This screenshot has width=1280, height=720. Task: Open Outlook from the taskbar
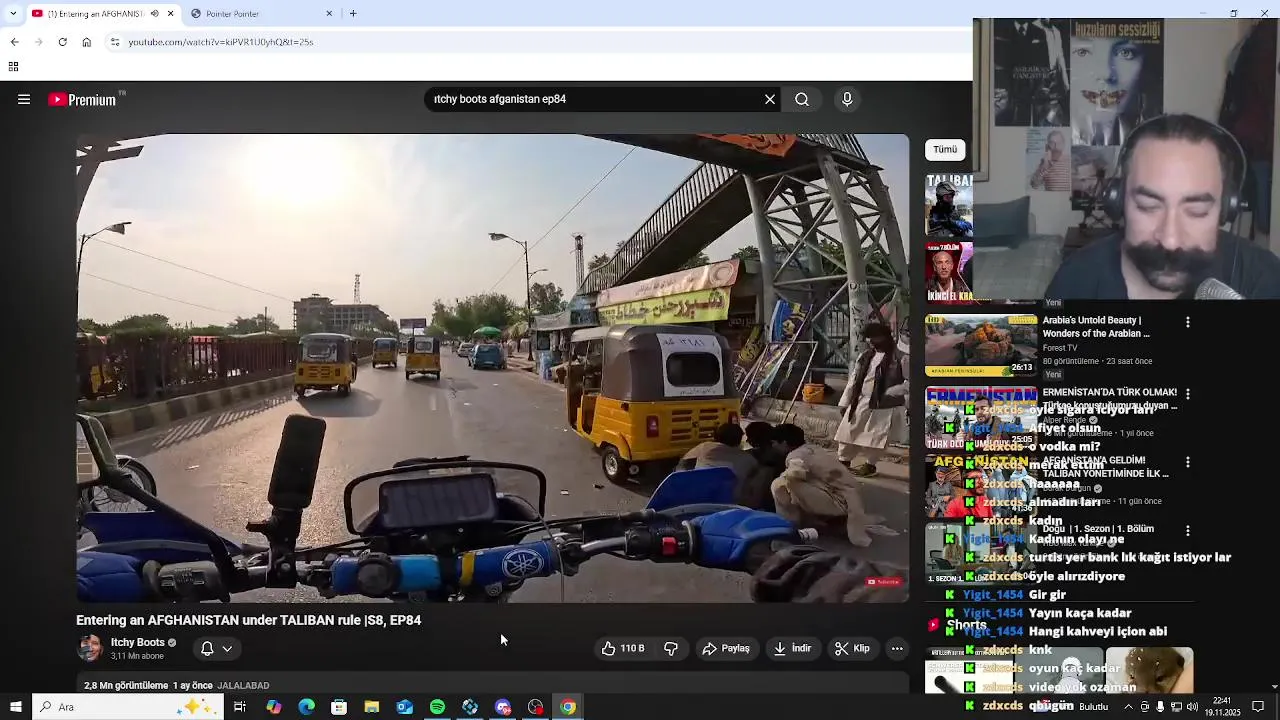[404, 707]
